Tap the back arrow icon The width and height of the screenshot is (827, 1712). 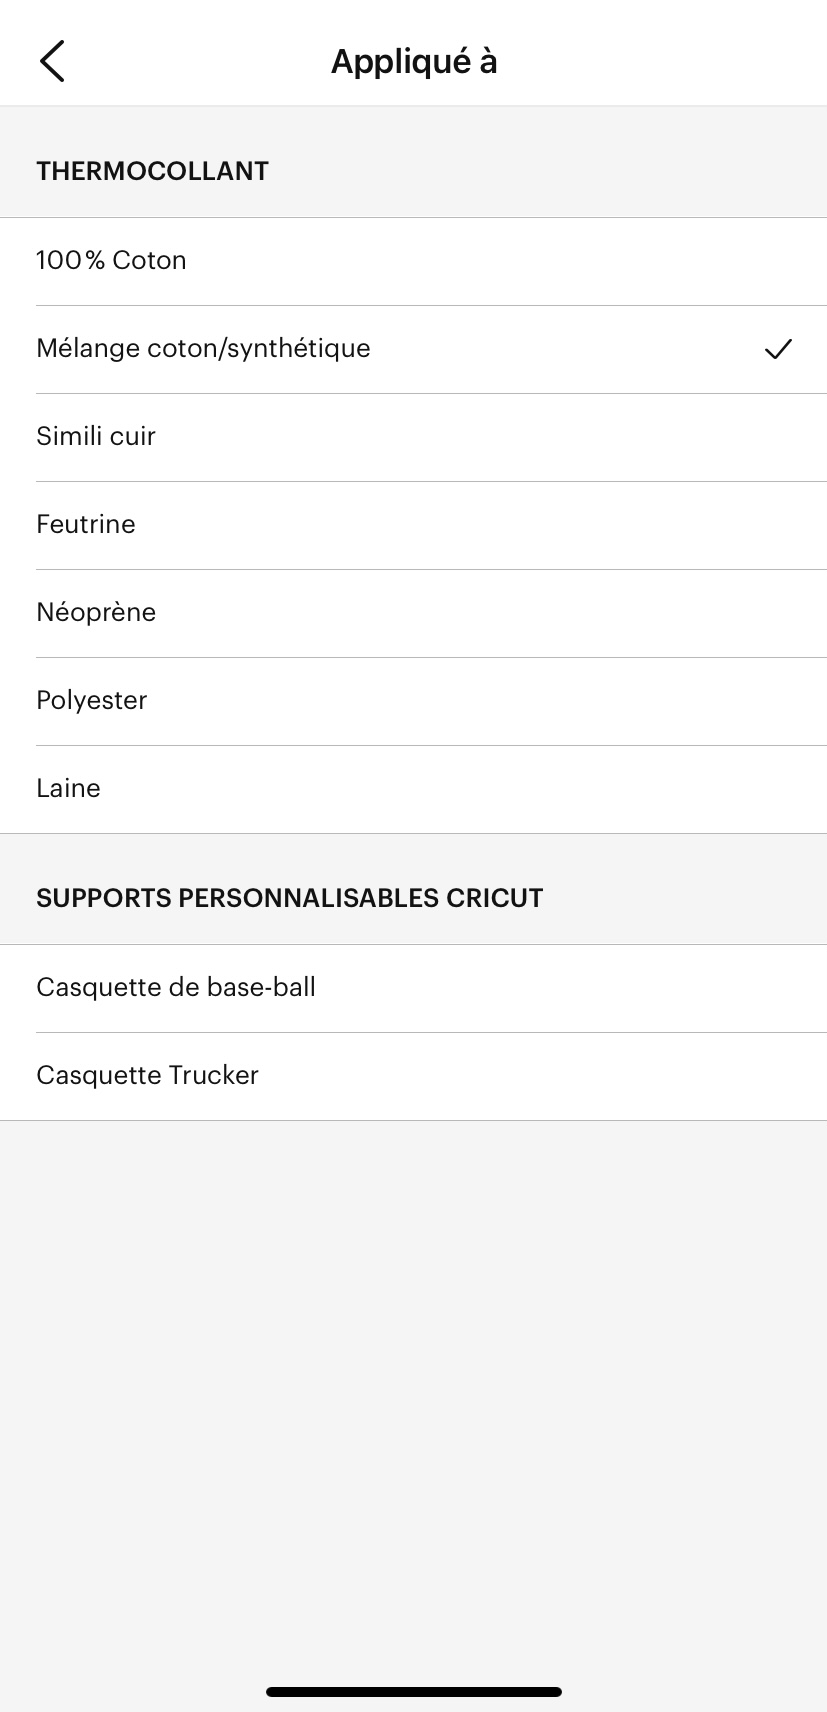pyautogui.click(x=52, y=61)
